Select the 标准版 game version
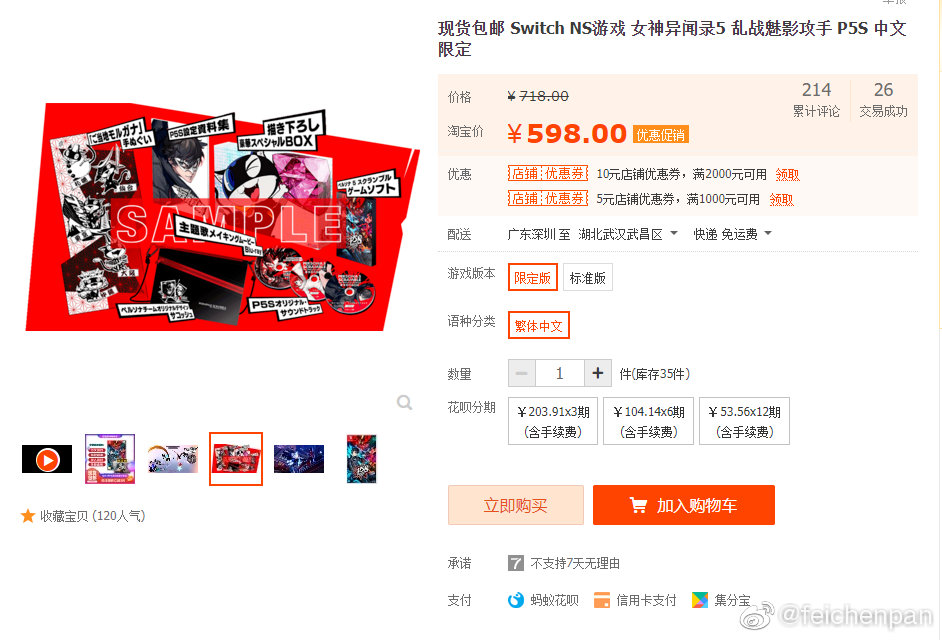Image resolution: width=942 pixels, height=640 pixels. click(588, 277)
